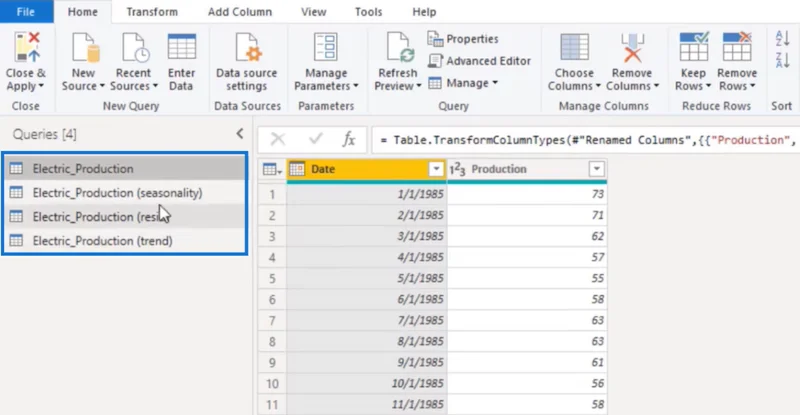
Task: Open the Help tab
Action: (424, 12)
